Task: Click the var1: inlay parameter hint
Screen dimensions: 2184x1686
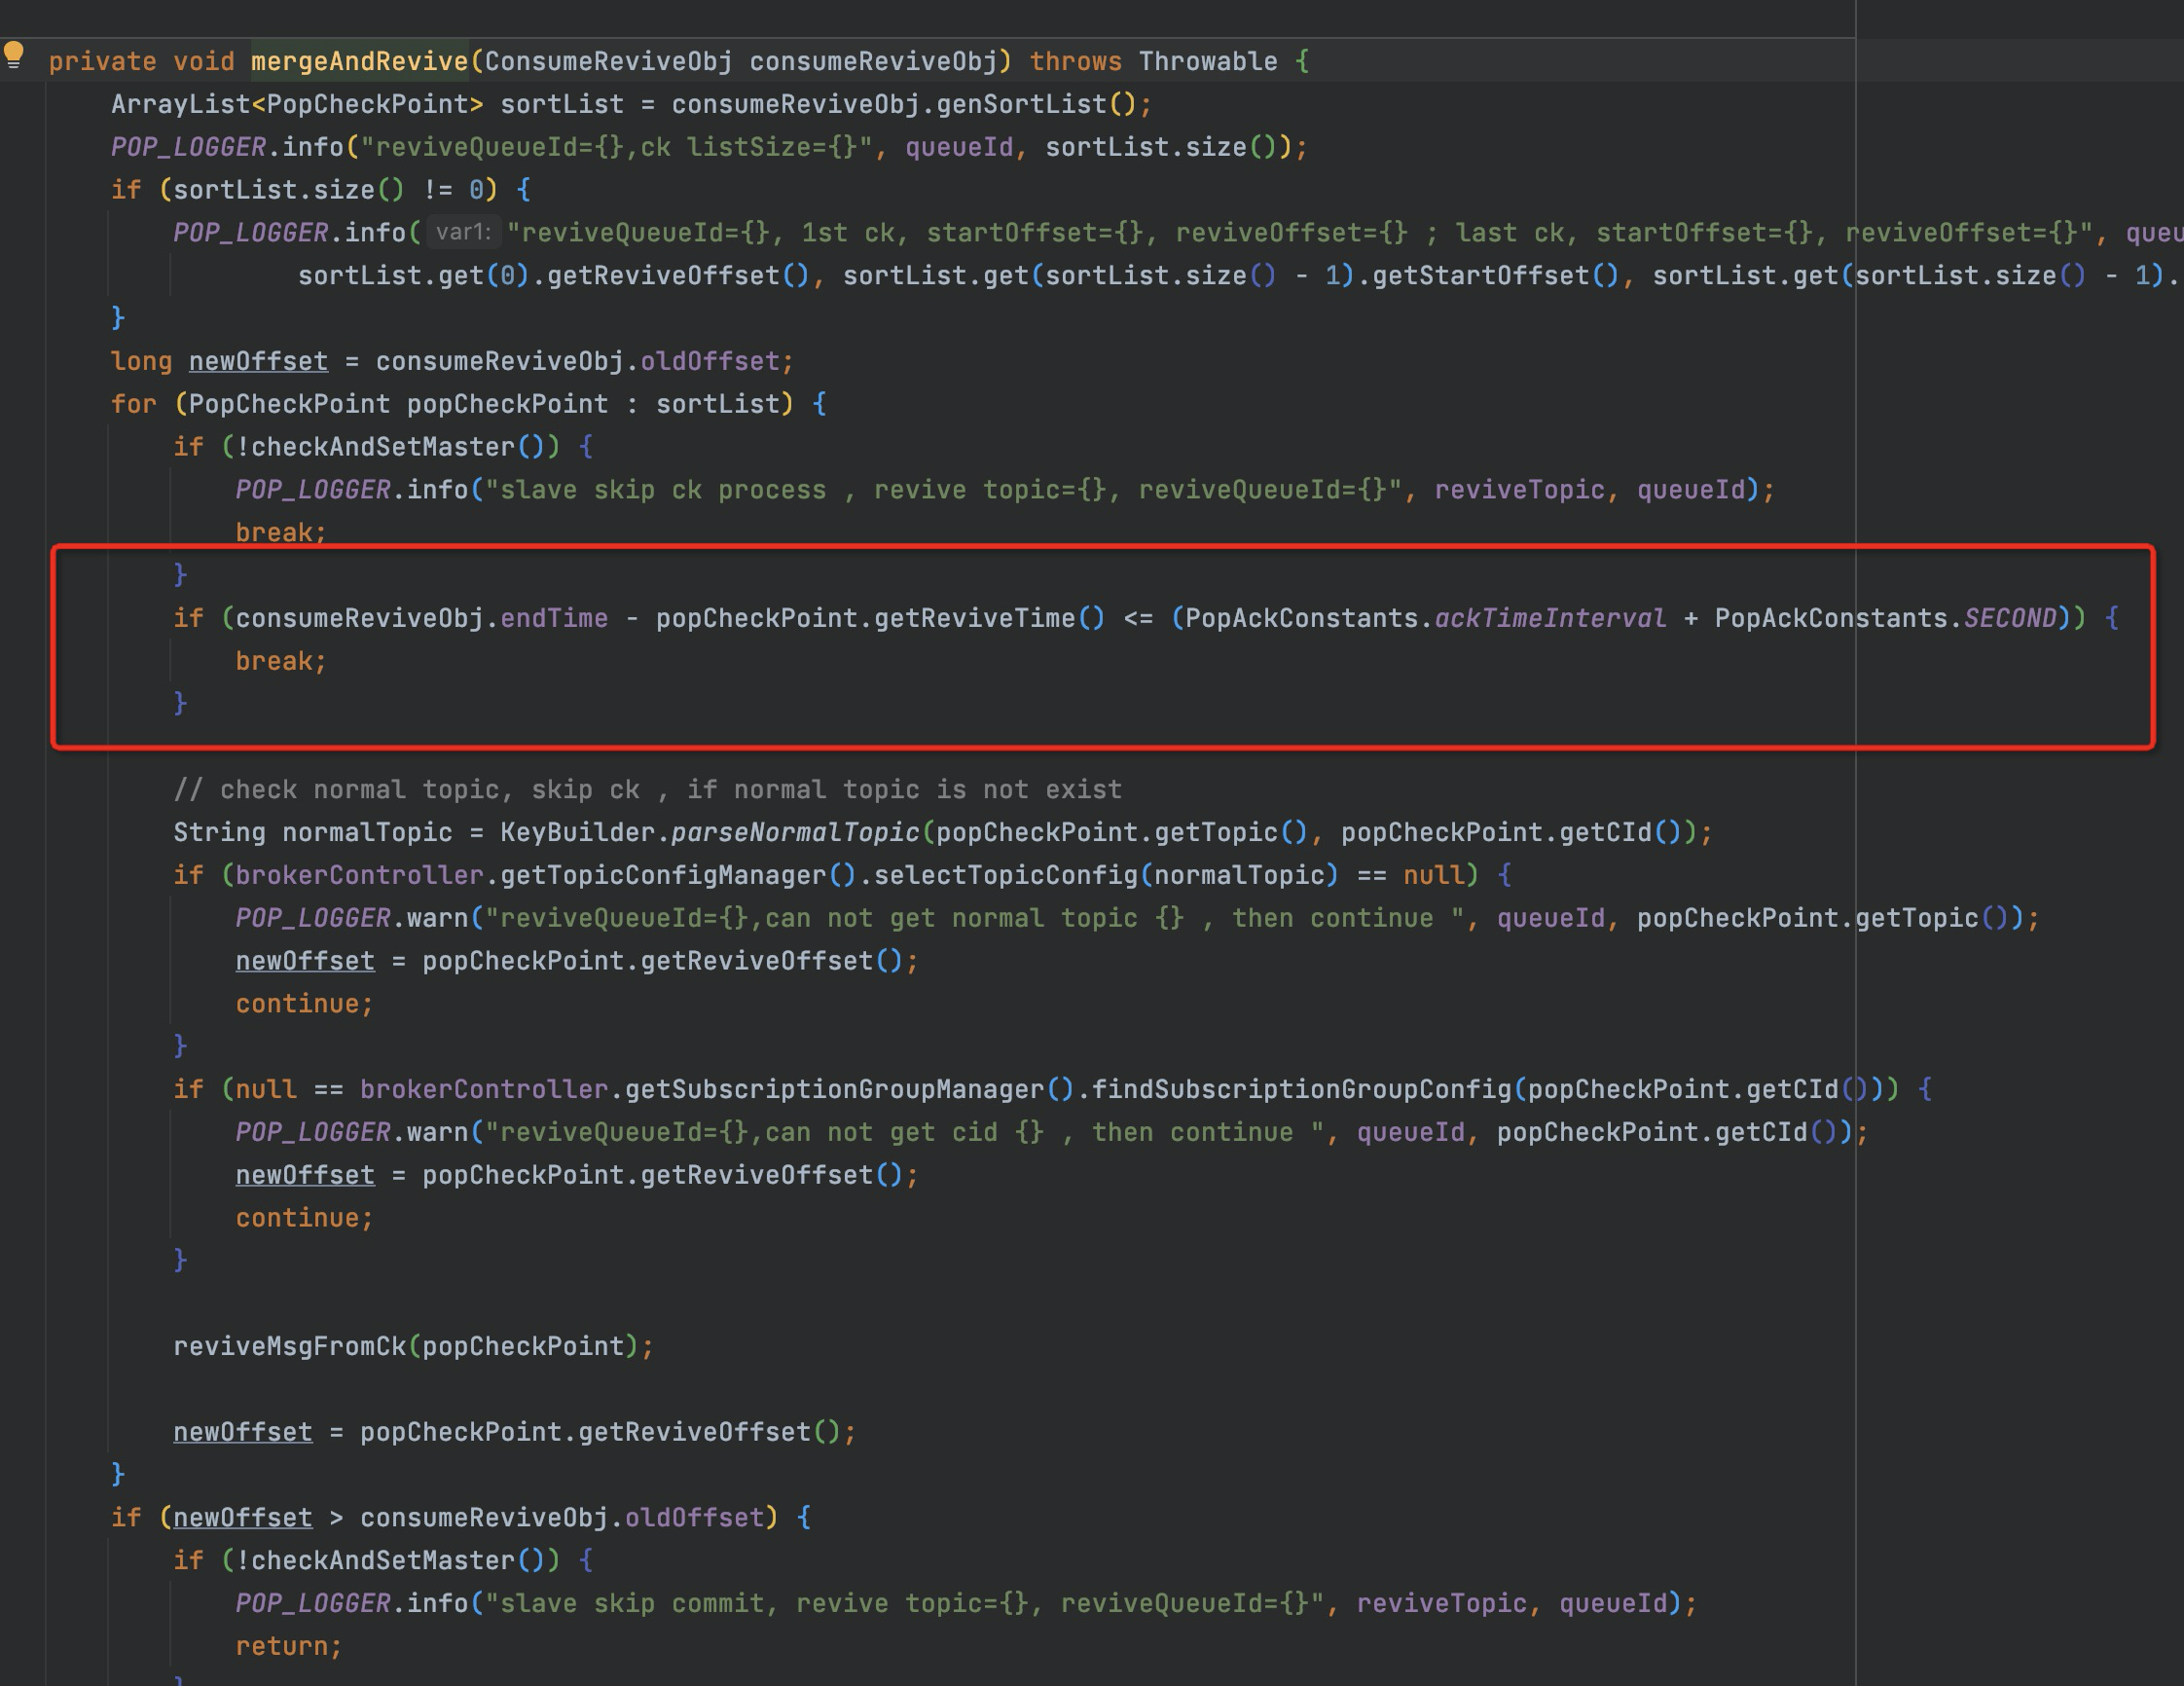Action: click(x=463, y=233)
